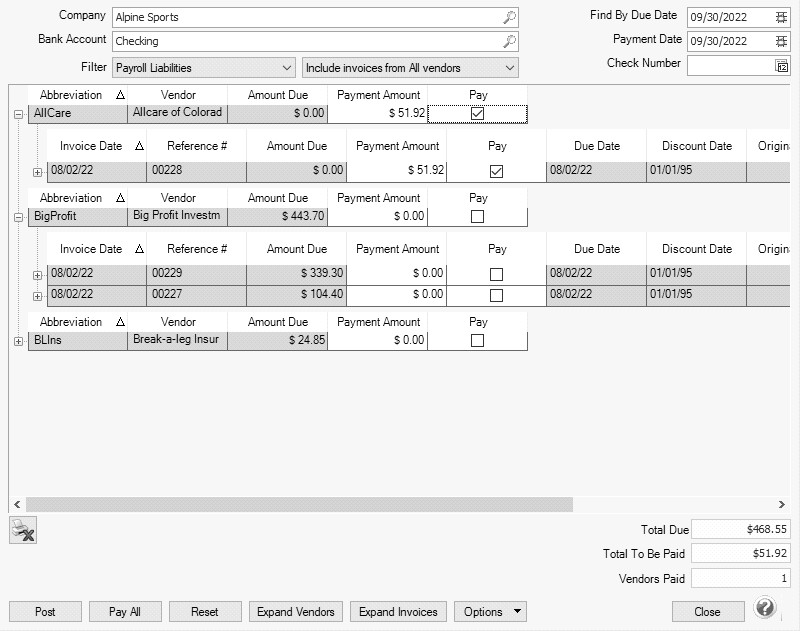Click sort triangle in BLIns Abbreviation header
This screenshot has height=631, width=800.
120,322
